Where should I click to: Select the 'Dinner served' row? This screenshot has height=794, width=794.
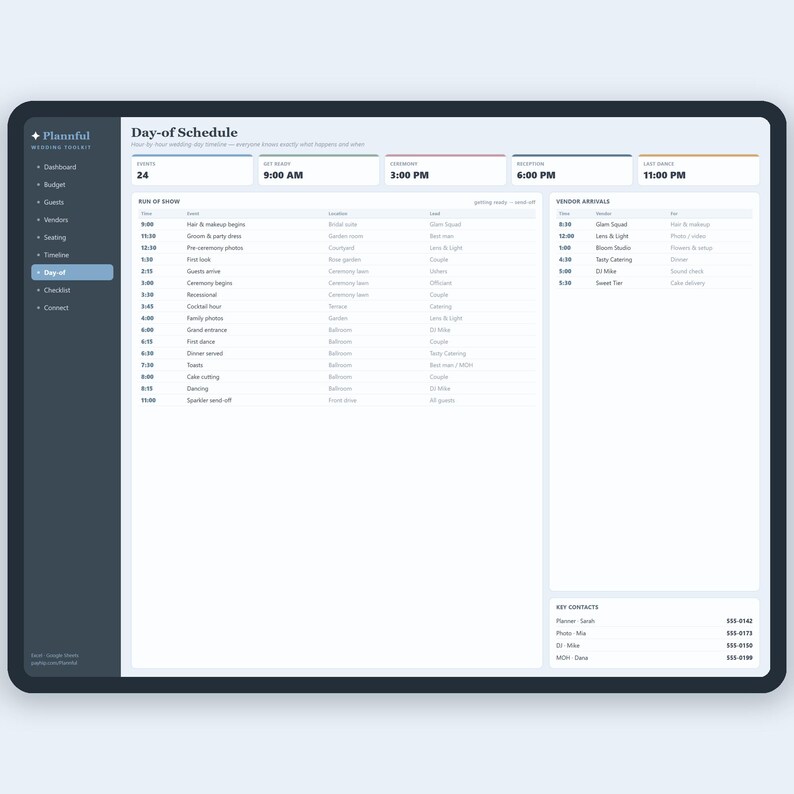pos(337,353)
